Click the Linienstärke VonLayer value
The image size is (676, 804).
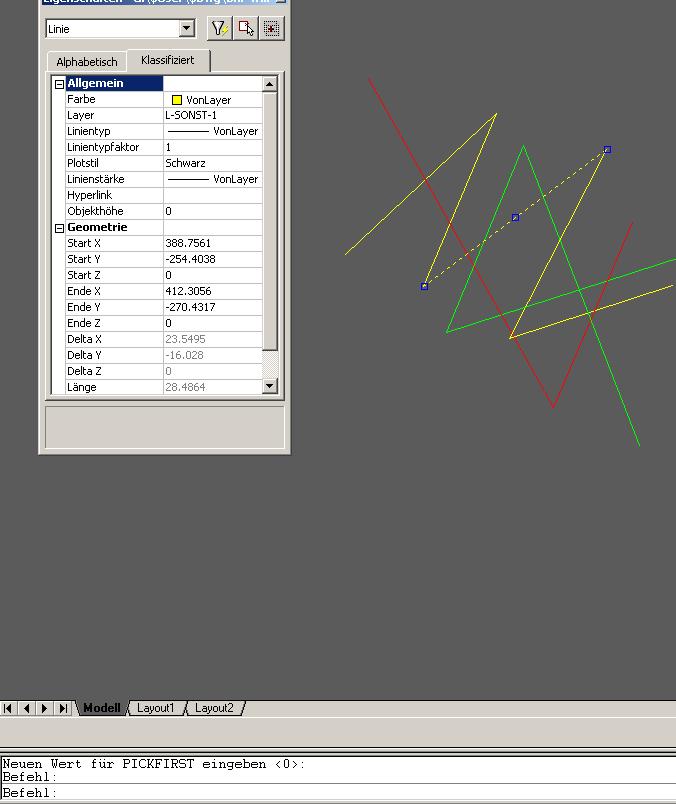coord(212,179)
